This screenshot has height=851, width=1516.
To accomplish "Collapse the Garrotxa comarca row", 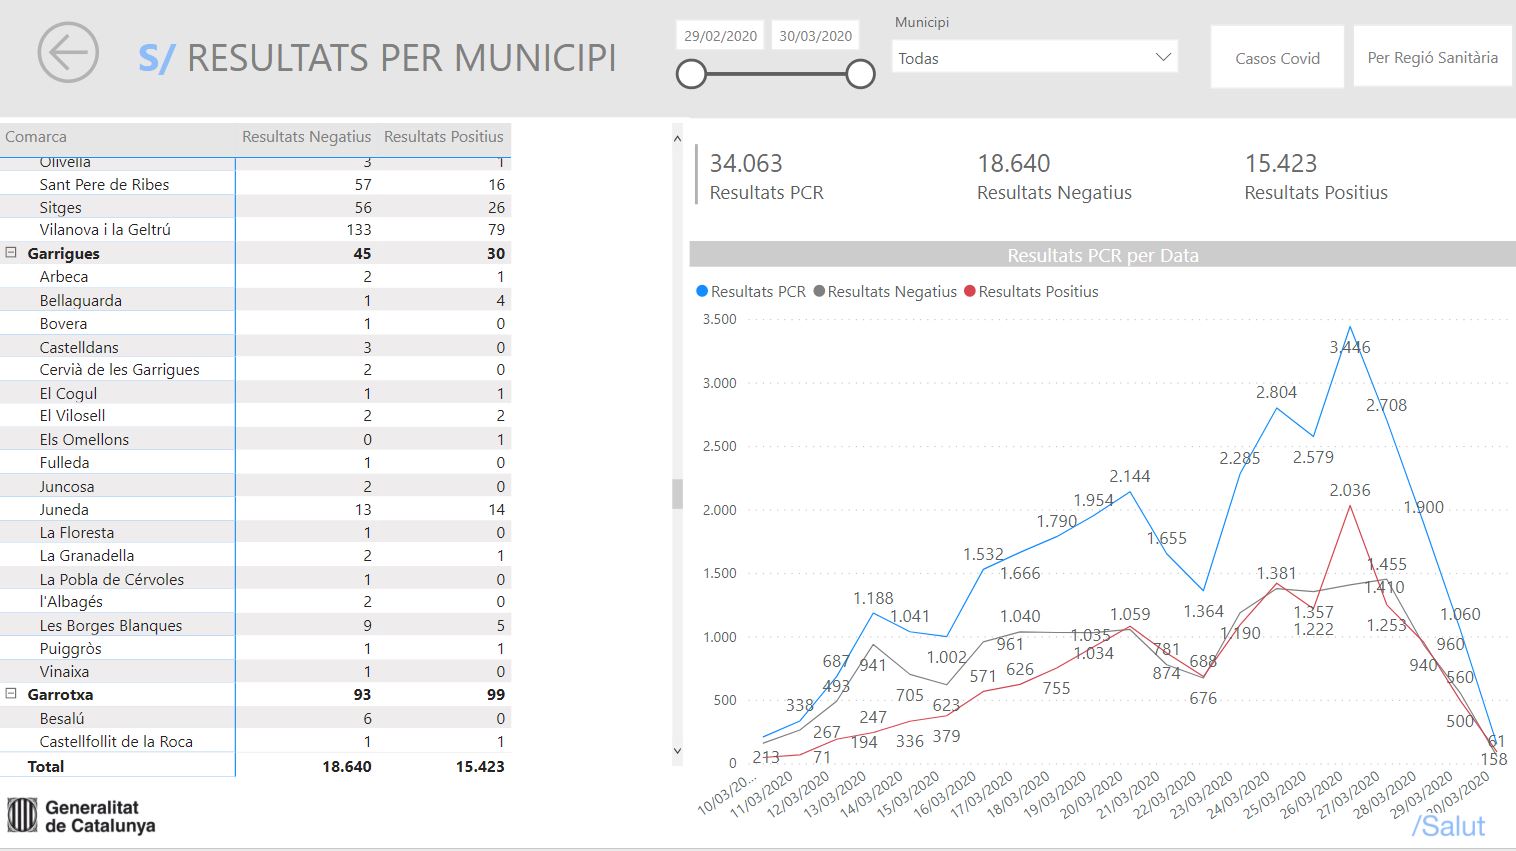I will (x=11, y=694).
